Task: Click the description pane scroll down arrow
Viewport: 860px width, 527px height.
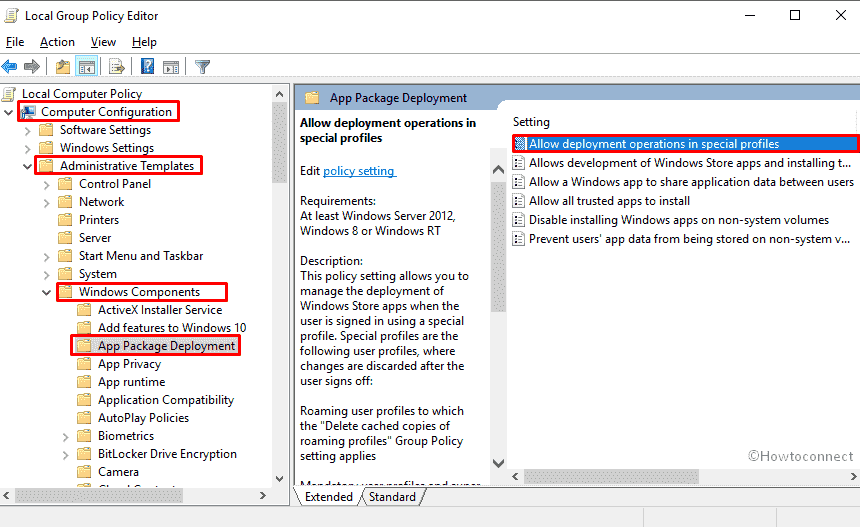Action: point(498,463)
